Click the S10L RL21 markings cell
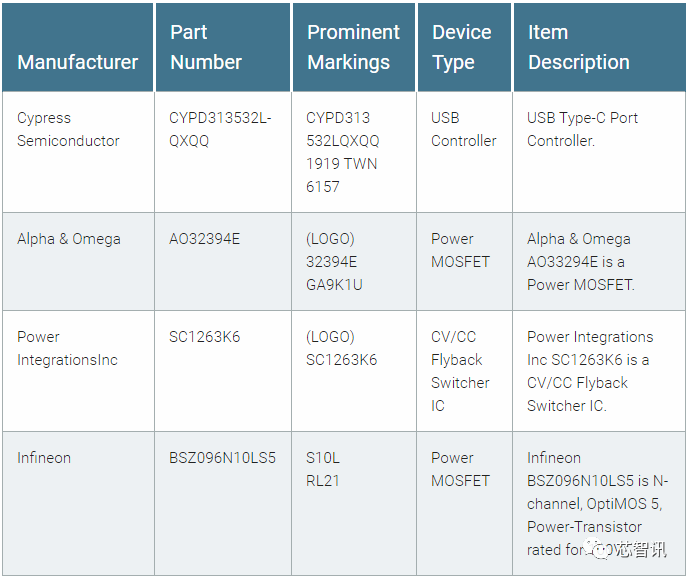 [x=323, y=469]
